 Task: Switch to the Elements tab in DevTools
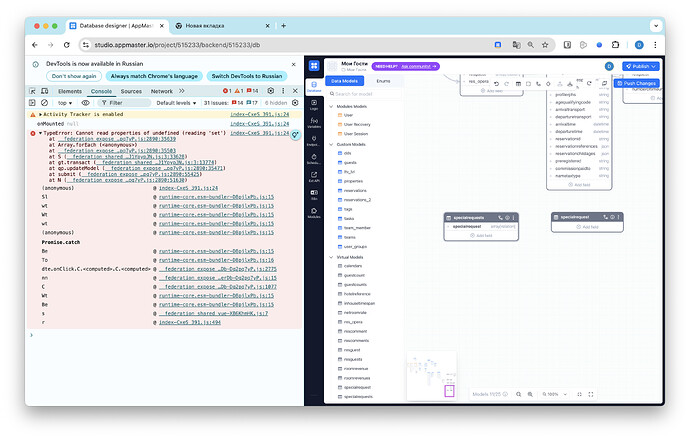pyautogui.click(x=70, y=91)
